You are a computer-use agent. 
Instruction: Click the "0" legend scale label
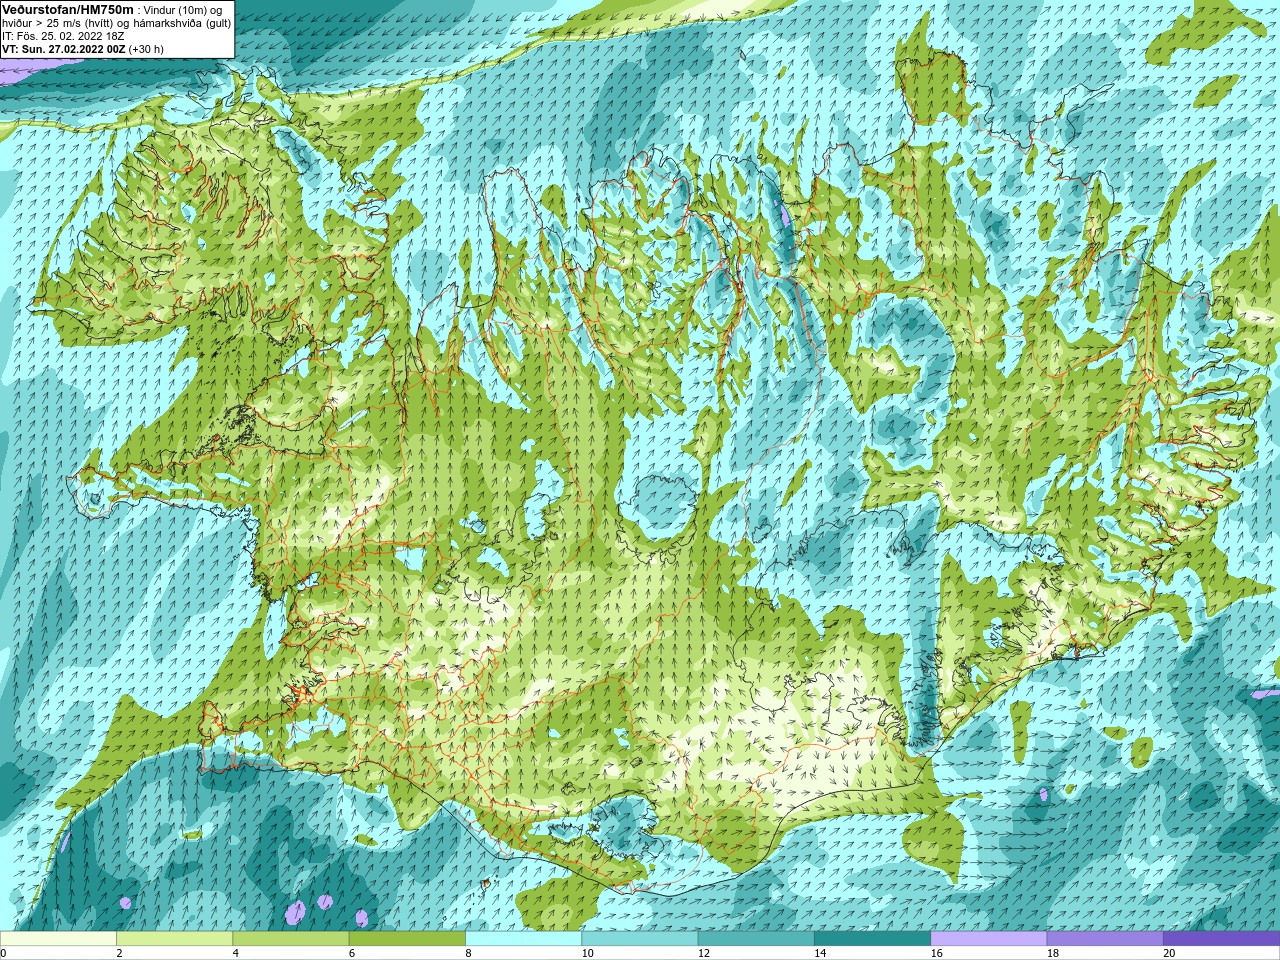(x=3, y=953)
